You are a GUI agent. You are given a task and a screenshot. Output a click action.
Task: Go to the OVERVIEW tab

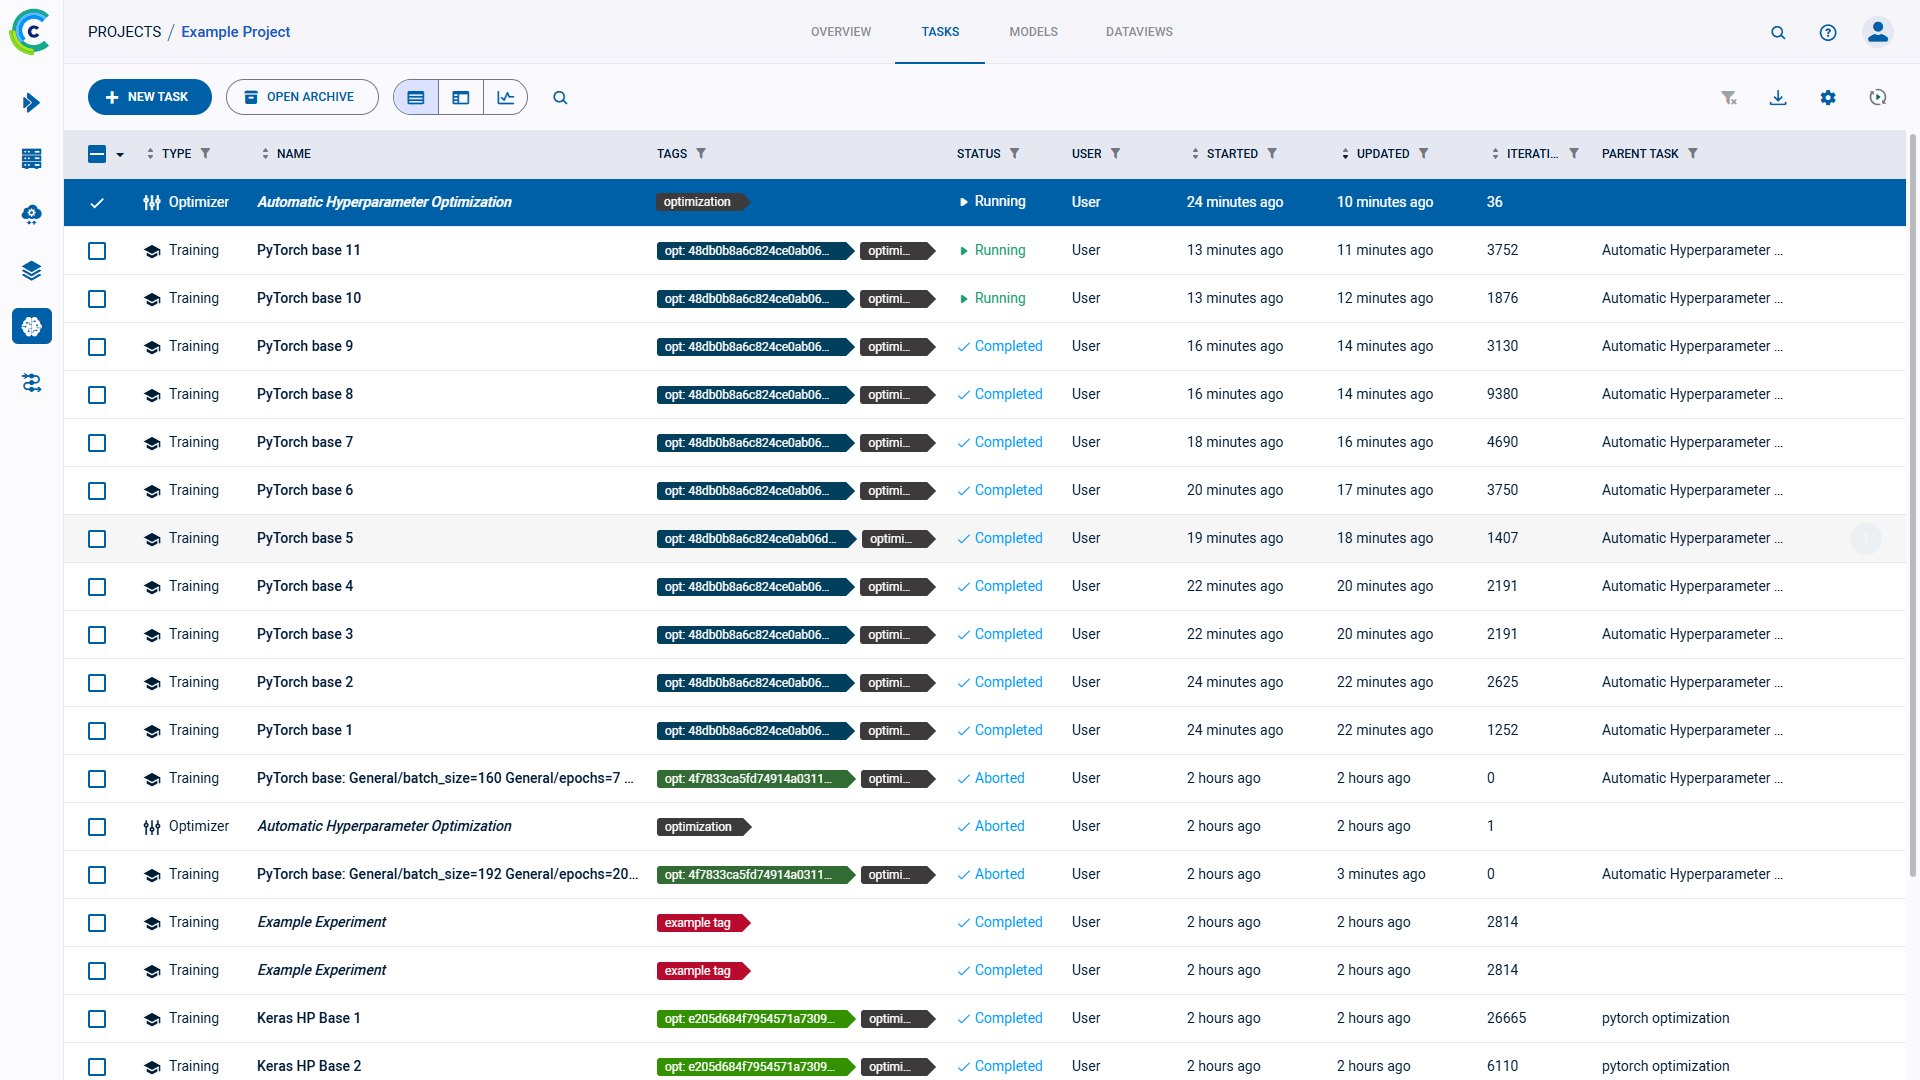click(x=841, y=31)
